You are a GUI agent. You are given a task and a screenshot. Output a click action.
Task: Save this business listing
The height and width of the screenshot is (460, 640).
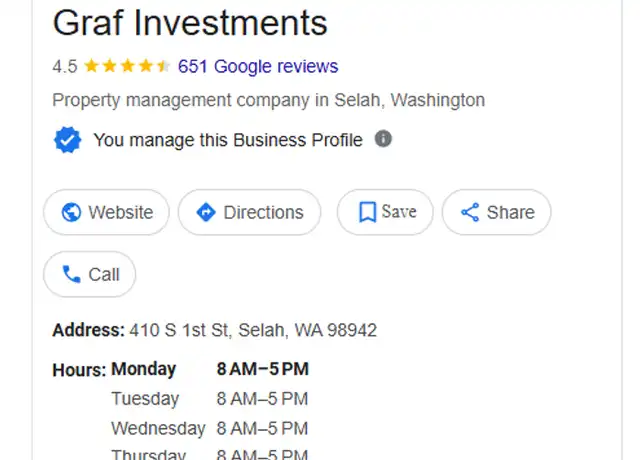pos(385,212)
